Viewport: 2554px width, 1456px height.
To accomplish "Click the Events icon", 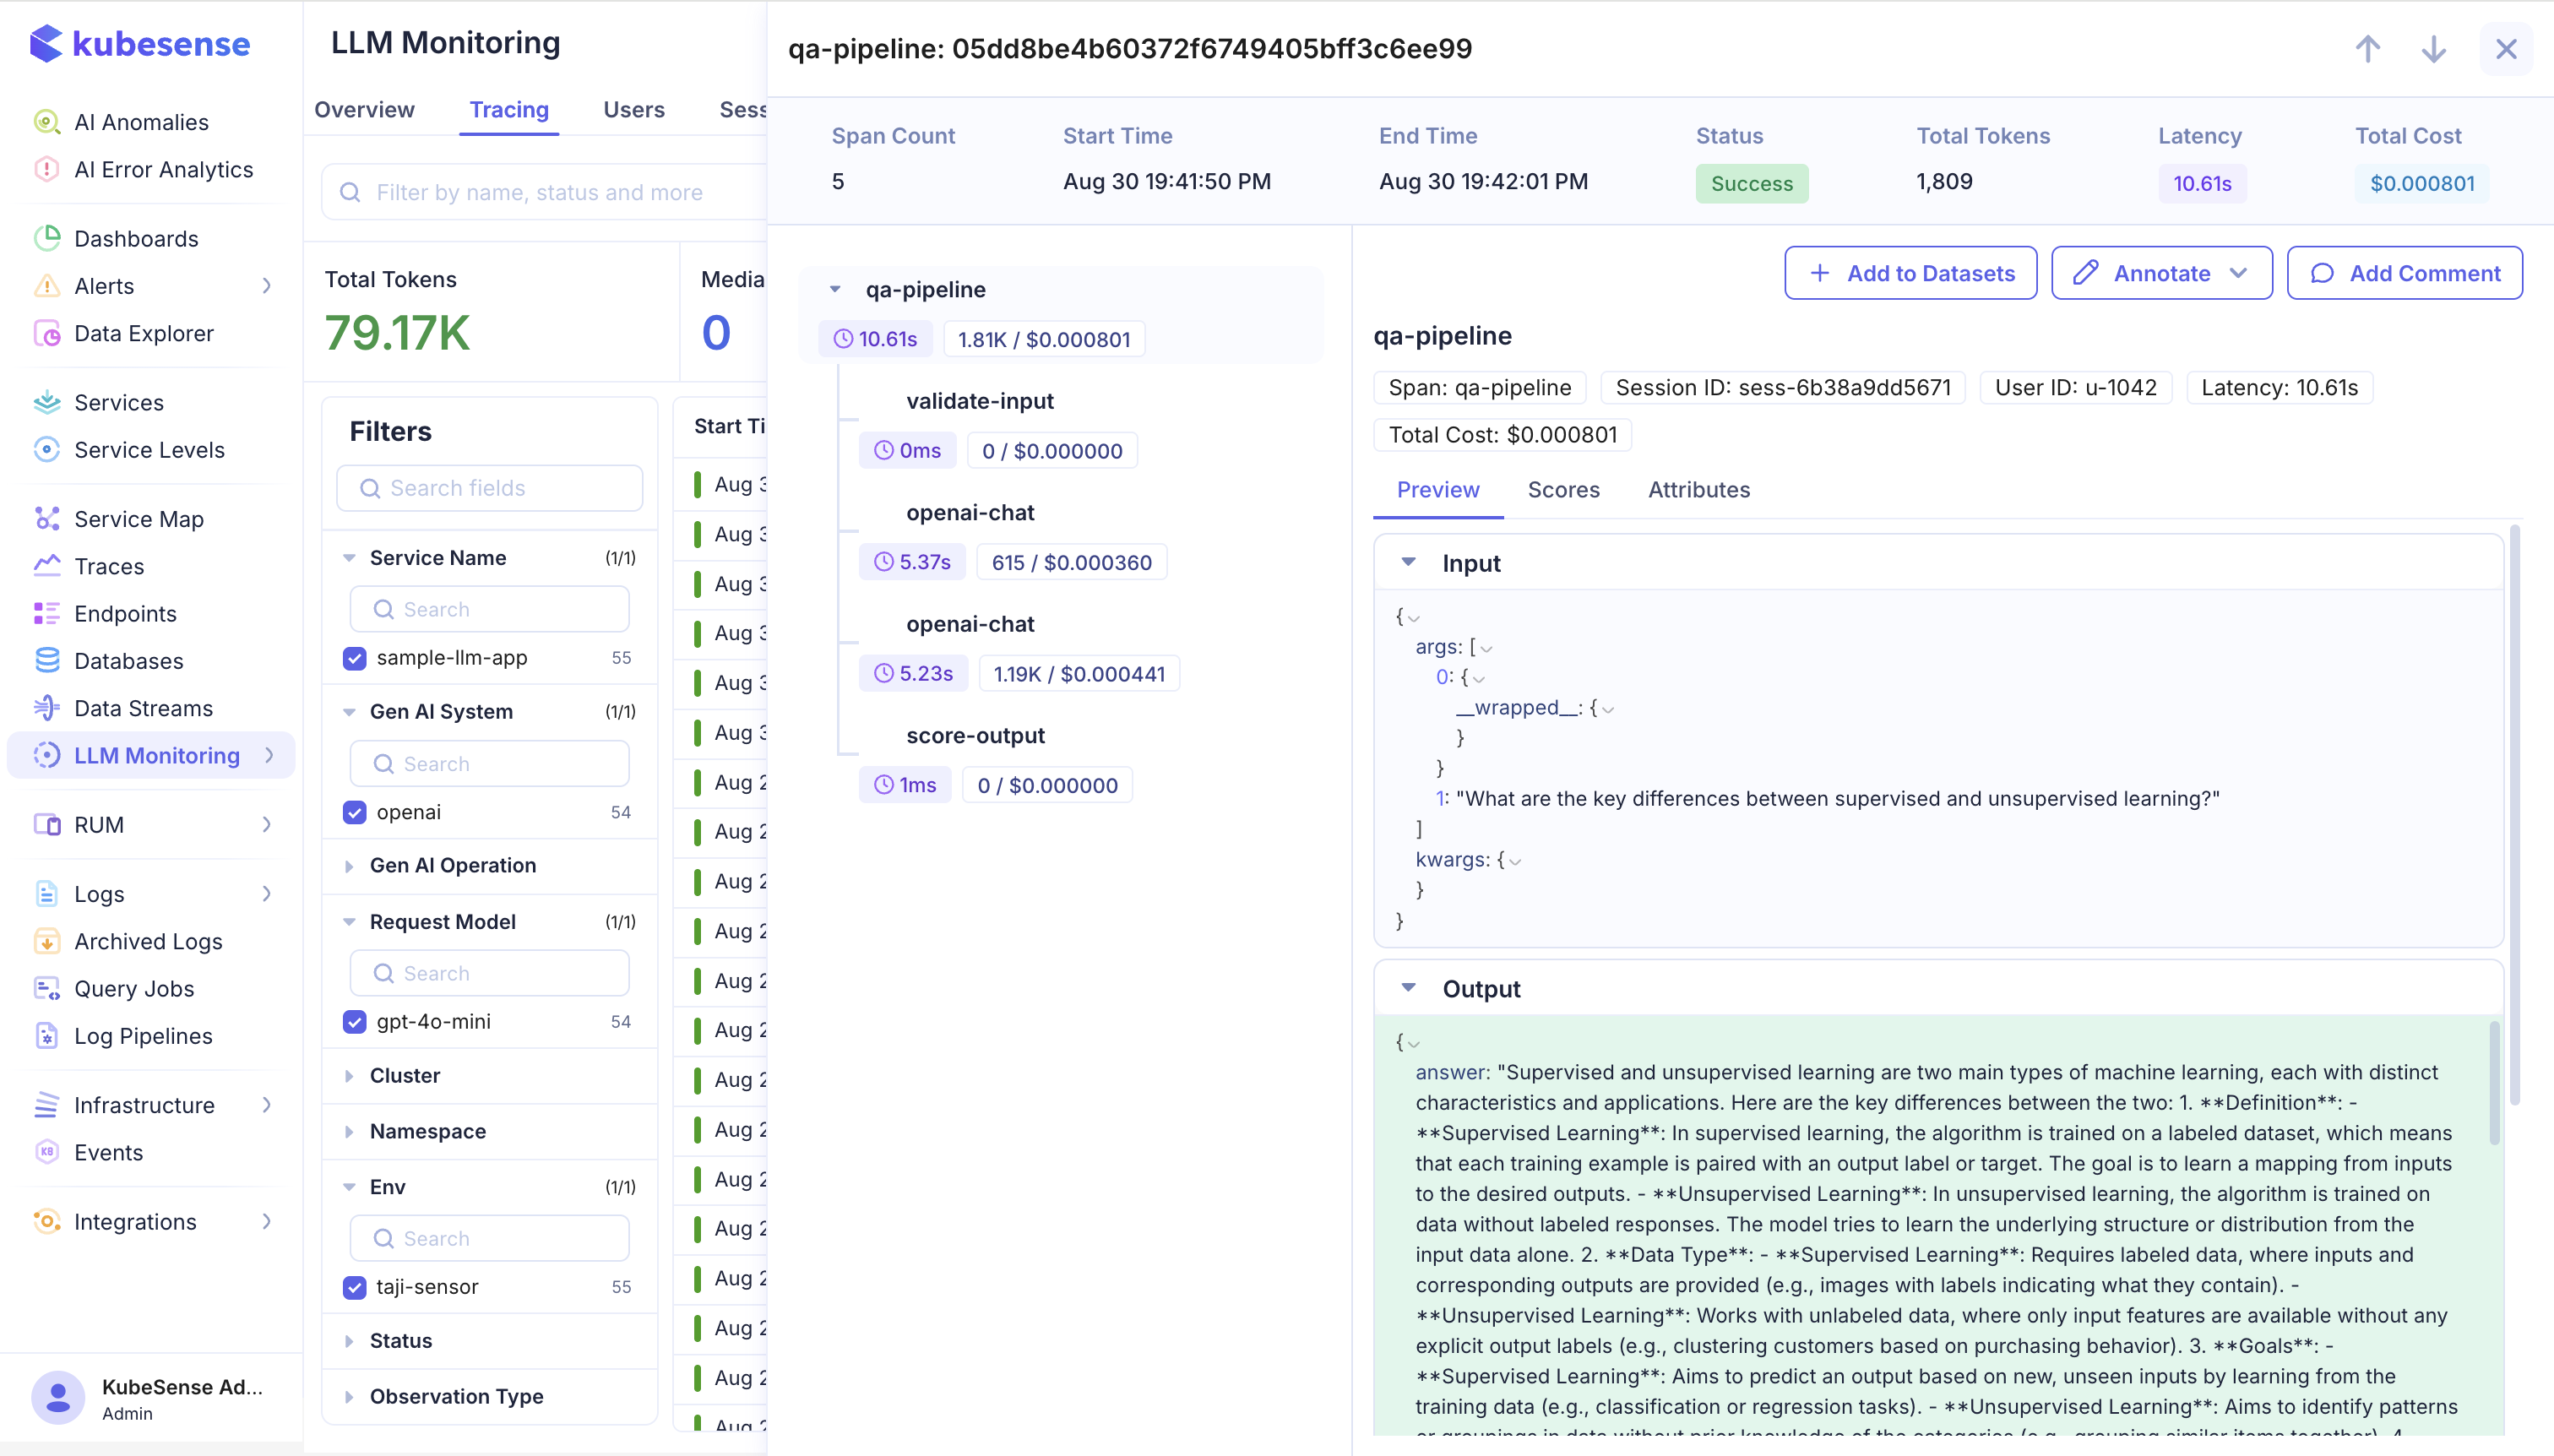I will pyautogui.click(x=46, y=1152).
